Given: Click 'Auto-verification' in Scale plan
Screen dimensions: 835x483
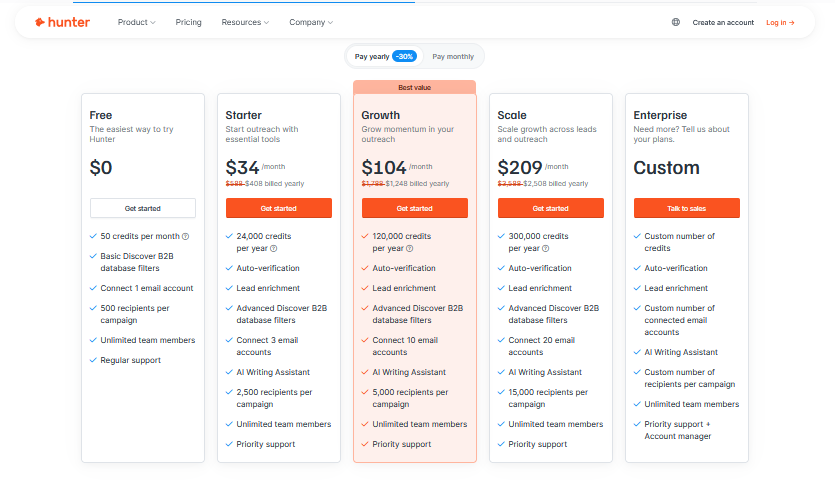Looking at the screenshot, I should (540, 268).
